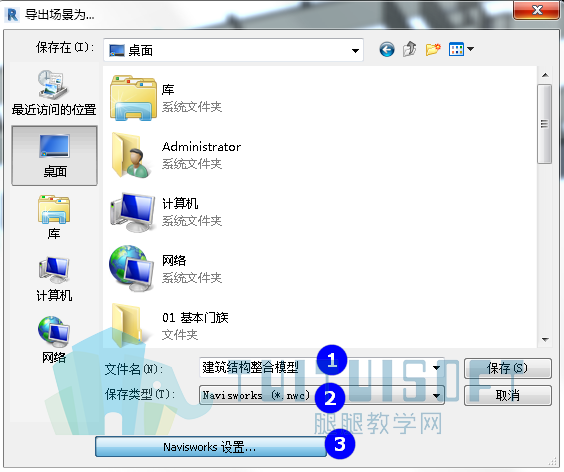Viewport: 564px width, 472px height.
Task: Click the file list scroll down arrow
Action: (545, 339)
